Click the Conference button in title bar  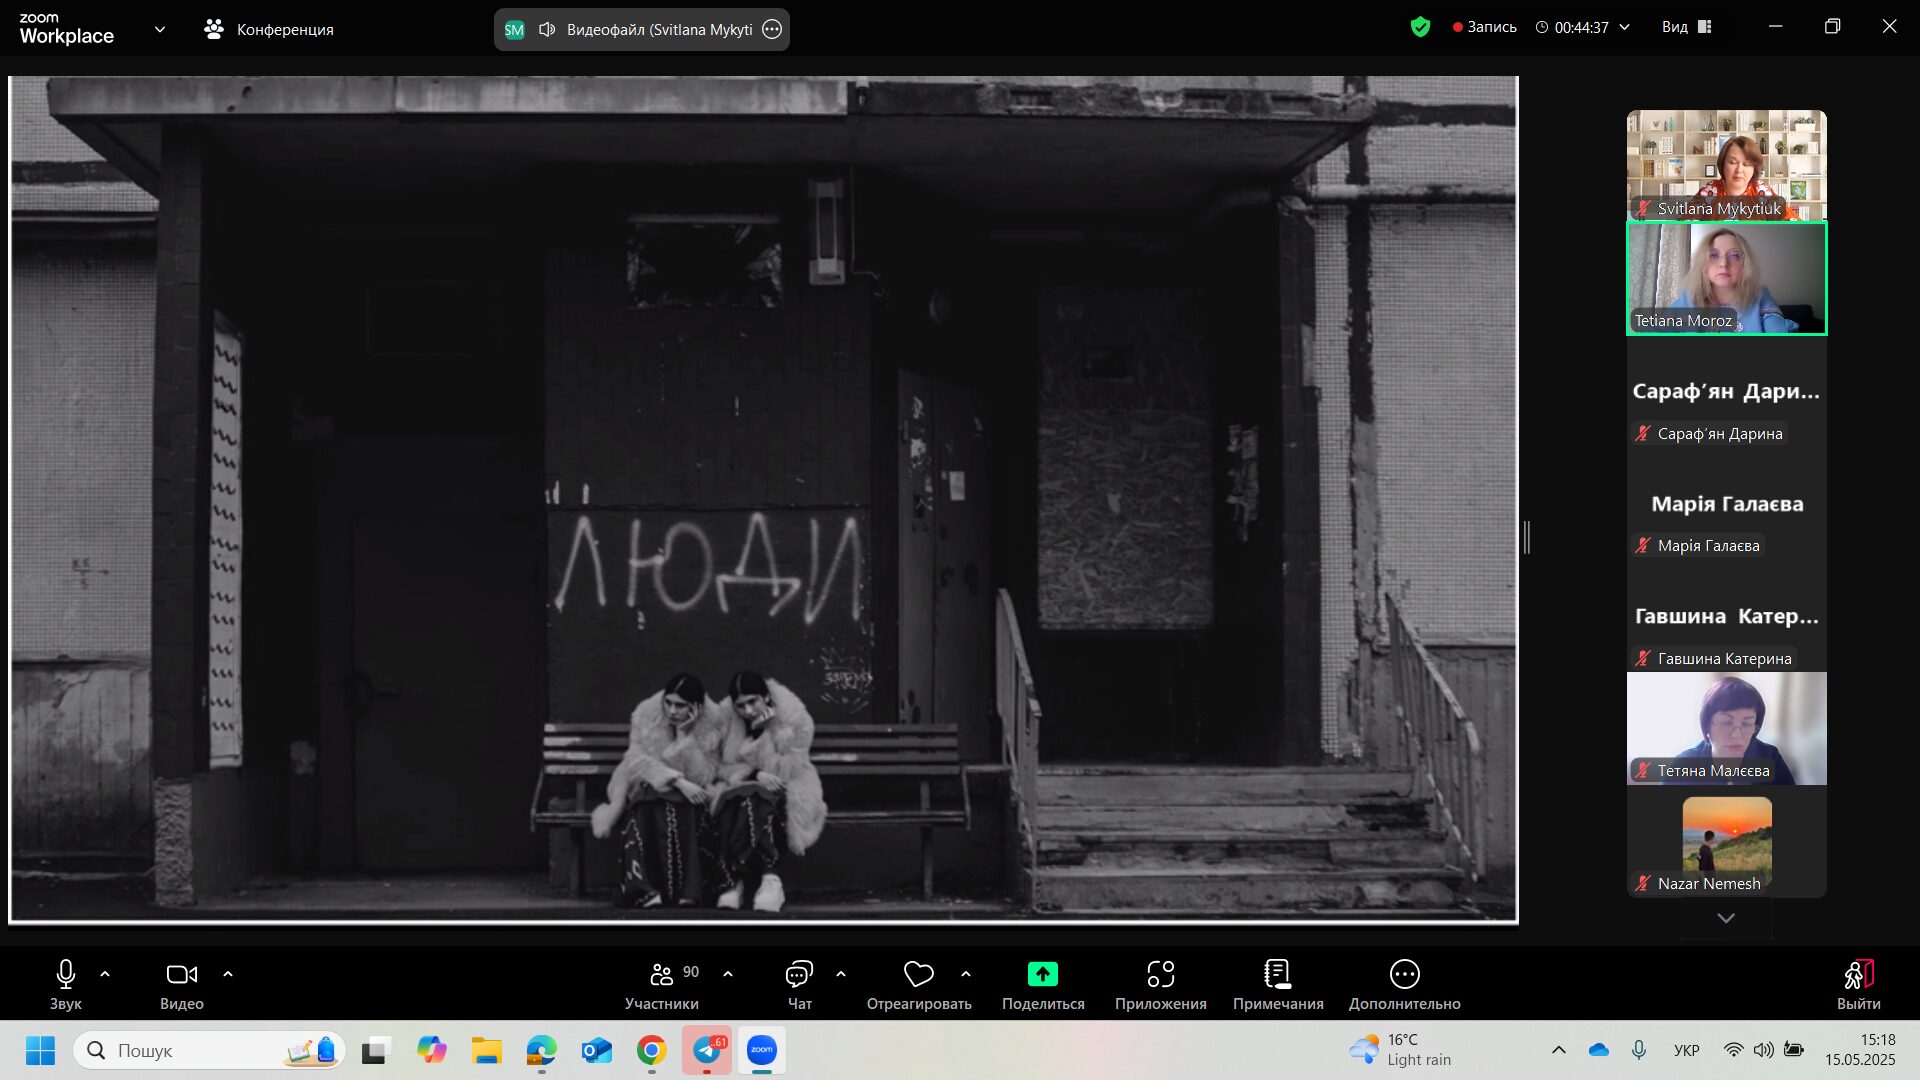(x=269, y=29)
